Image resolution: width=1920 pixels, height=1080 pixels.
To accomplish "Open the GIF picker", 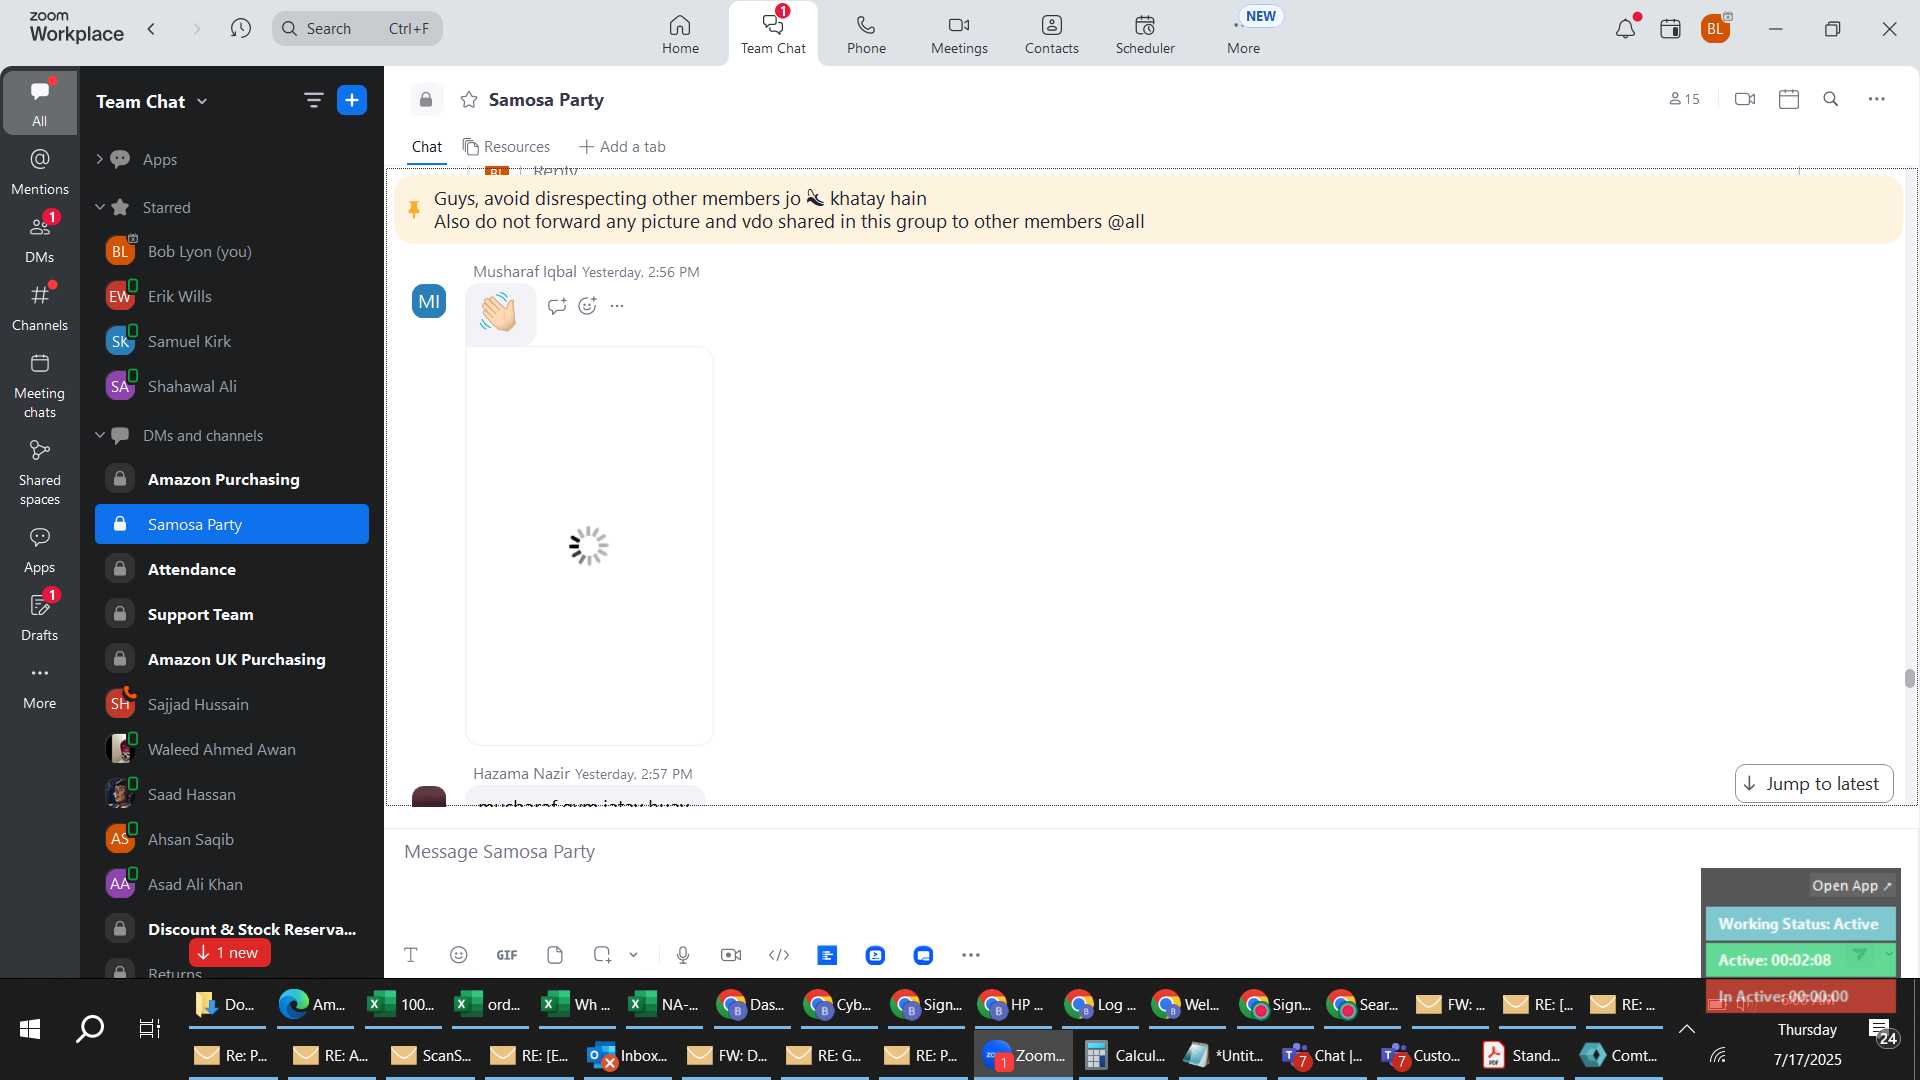I will coord(507,955).
